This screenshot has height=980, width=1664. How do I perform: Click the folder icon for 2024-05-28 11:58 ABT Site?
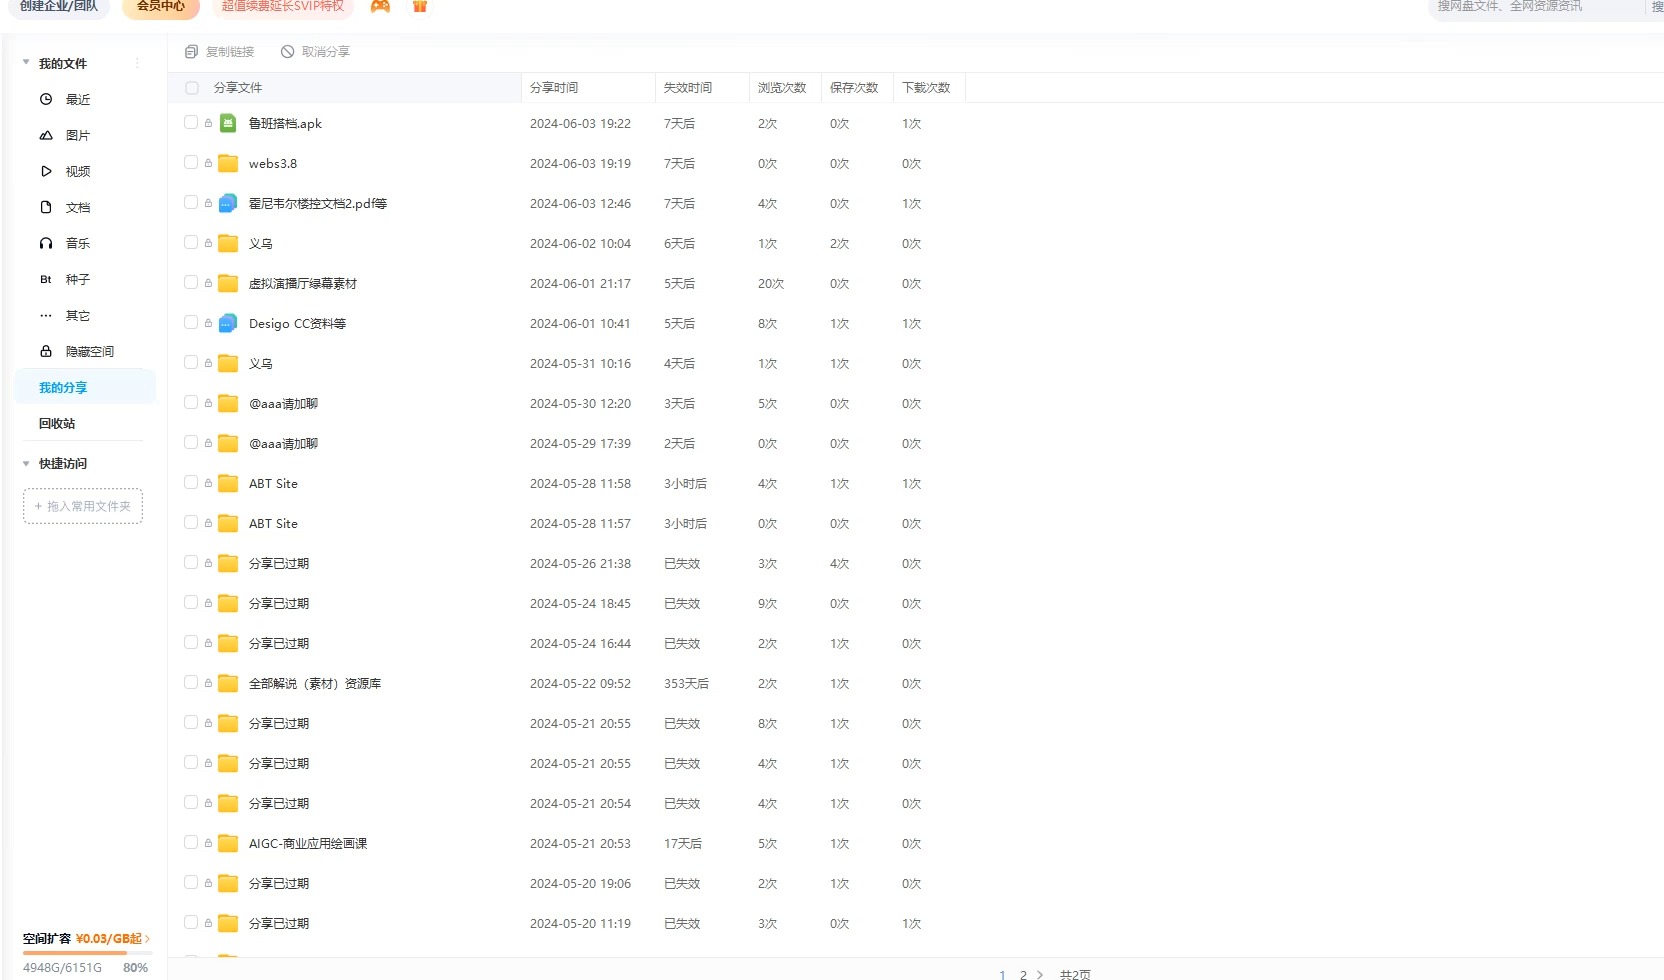228,483
